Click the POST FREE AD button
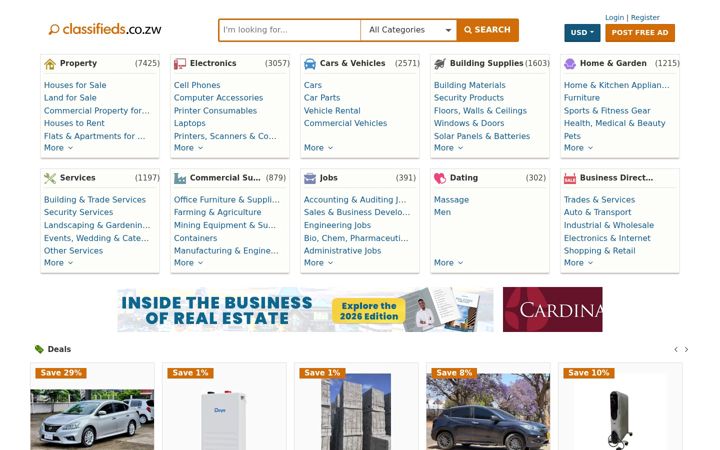 pyautogui.click(x=640, y=33)
